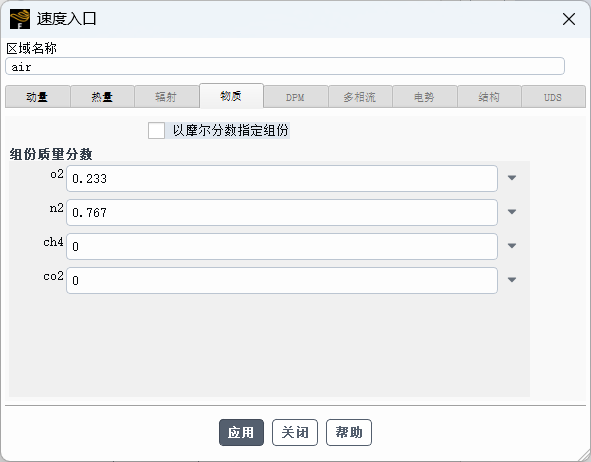This screenshot has height=462, width=591.
Task: Click the o2 mass fraction input field
Action: pos(282,178)
